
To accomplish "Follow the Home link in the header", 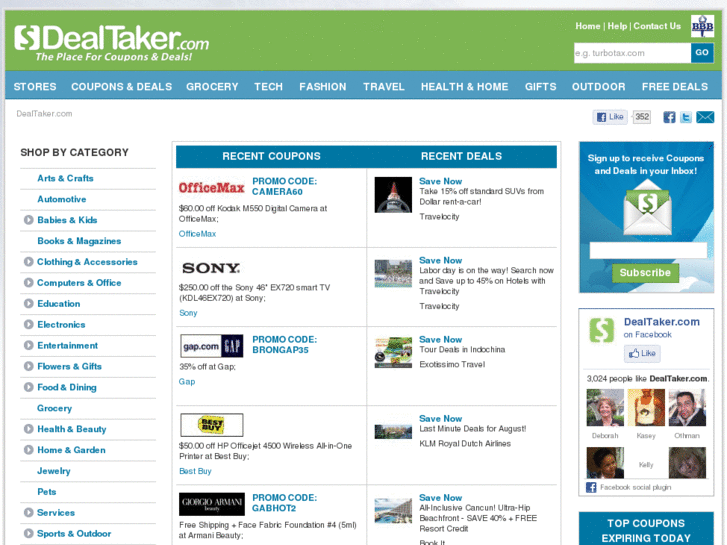I will click(588, 26).
